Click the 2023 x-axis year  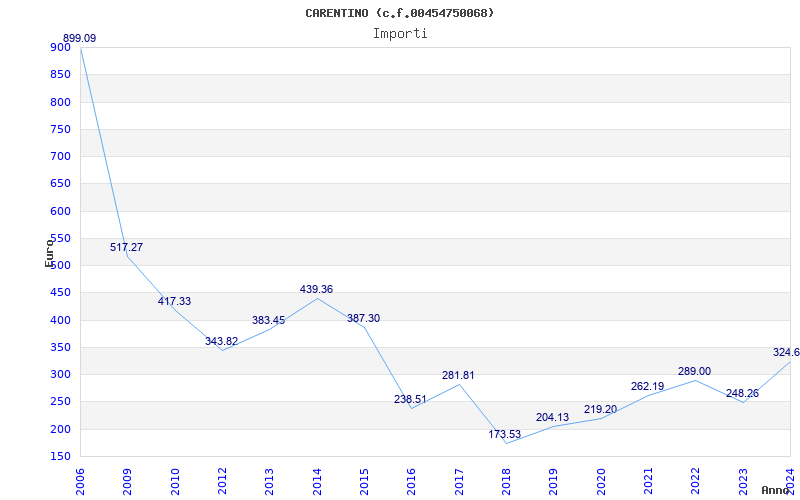tap(743, 482)
